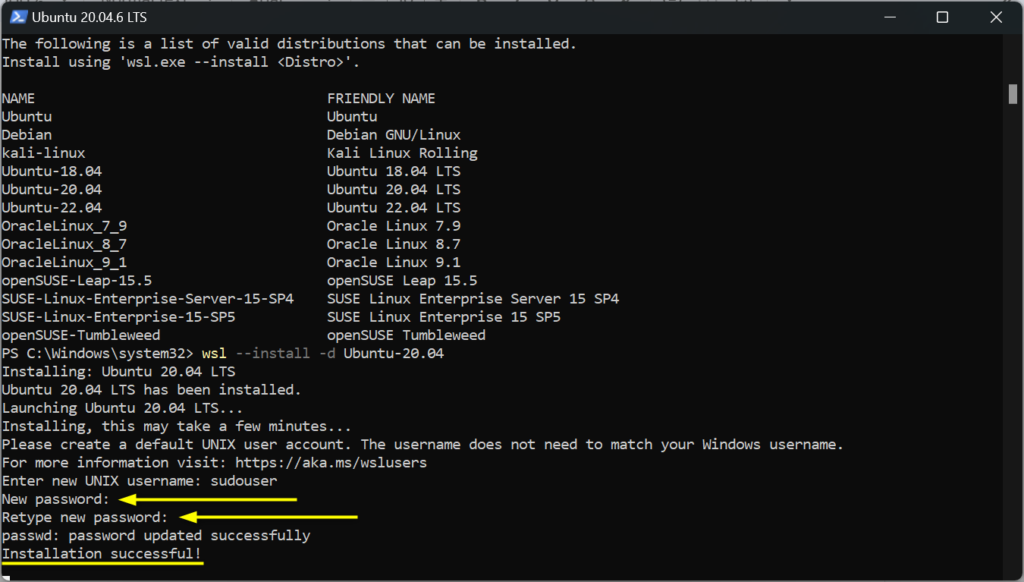Click the kali-linux distribution name
This screenshot has height=582, width=1024.
[x=42, y=152]
